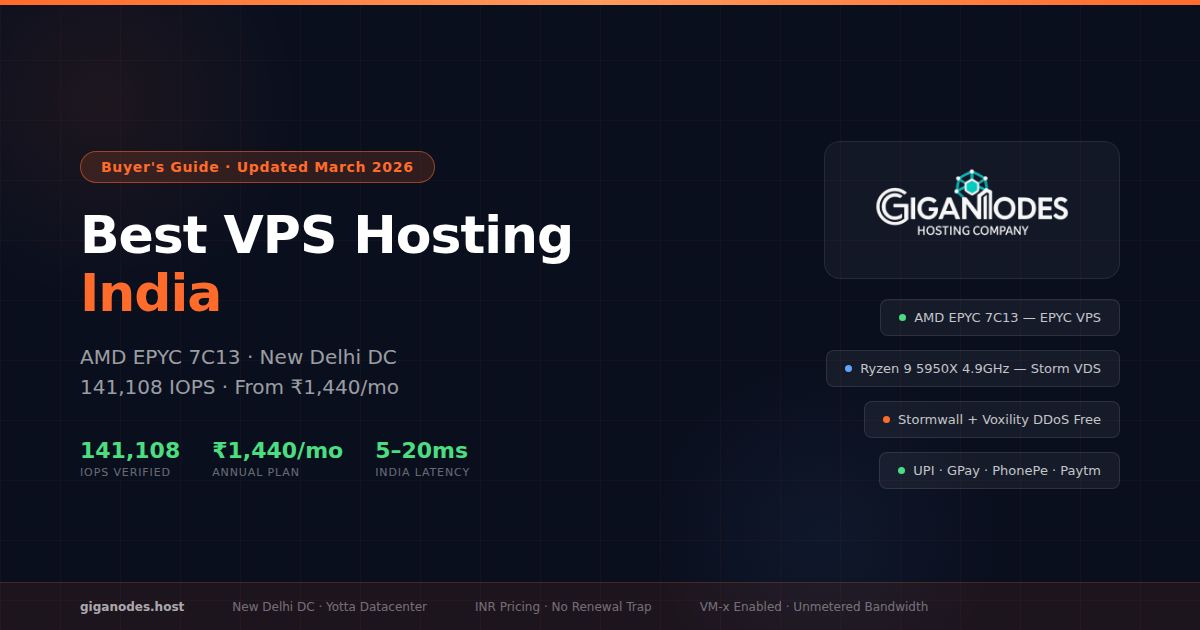Click the 5–20ms India Latency stat
The width and height of the screenshot is (1200, 630).
coord(422,459)
